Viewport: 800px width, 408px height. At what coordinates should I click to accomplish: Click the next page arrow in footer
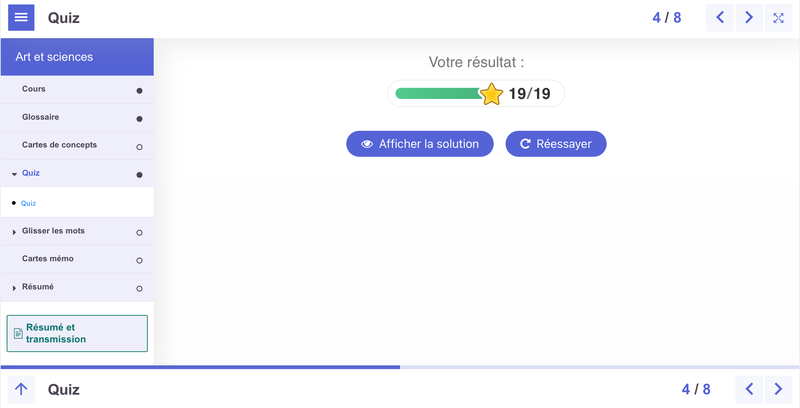click(x=778, y=389)
